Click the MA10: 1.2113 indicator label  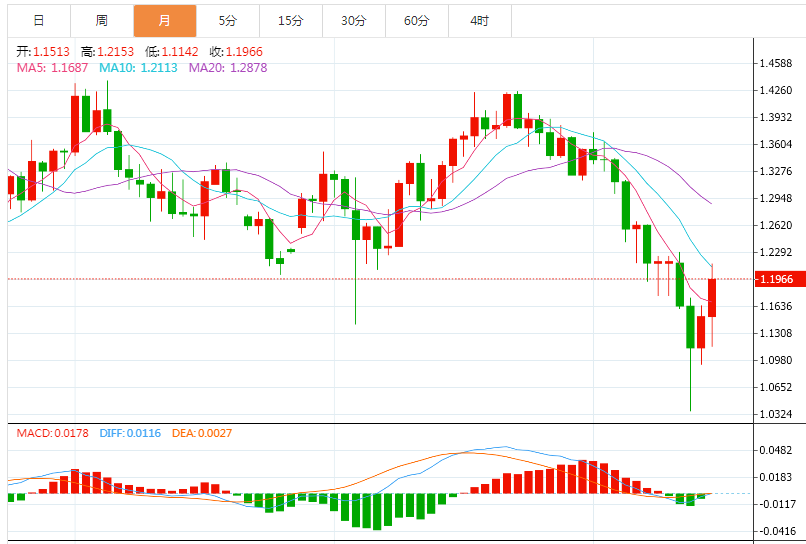tap(138, 68)
